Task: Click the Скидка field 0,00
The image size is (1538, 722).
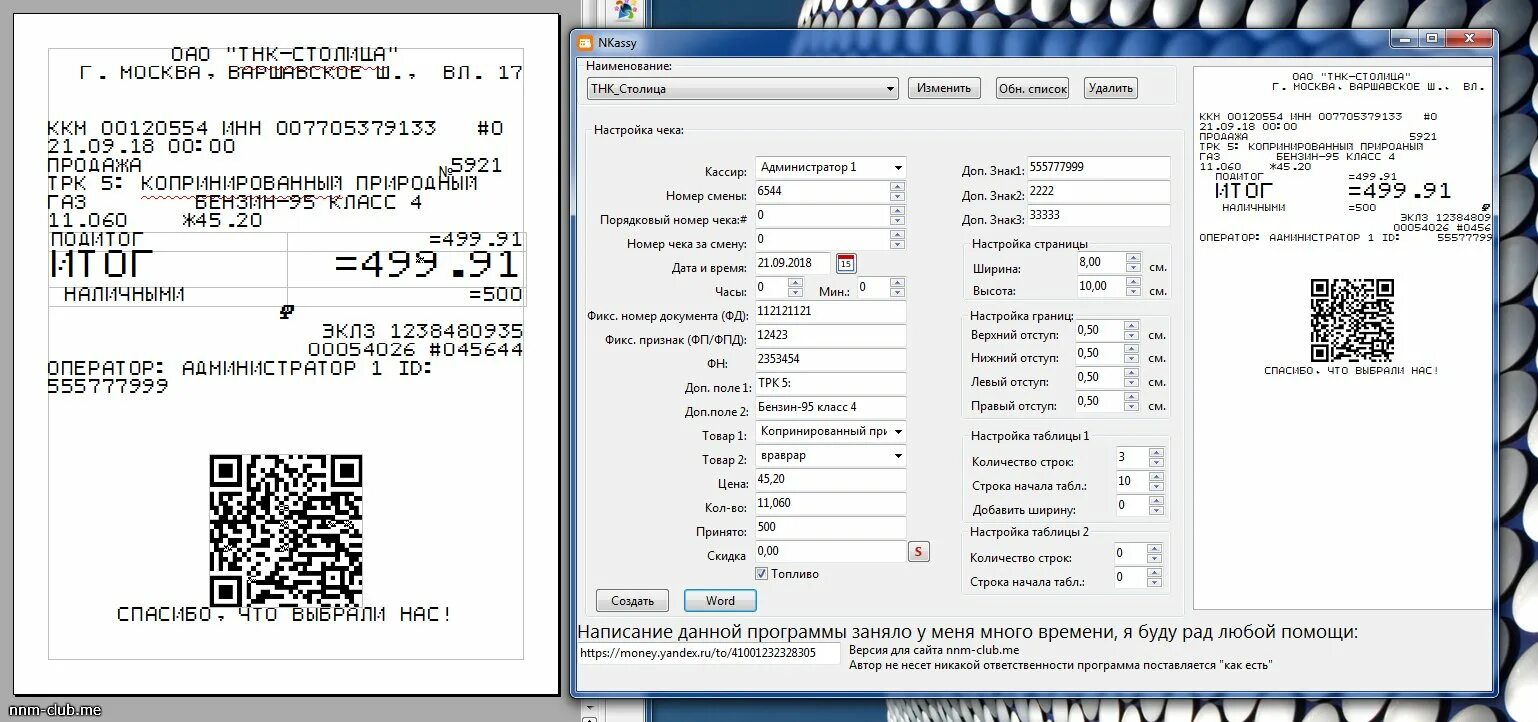Action: (x=830, y=552)
